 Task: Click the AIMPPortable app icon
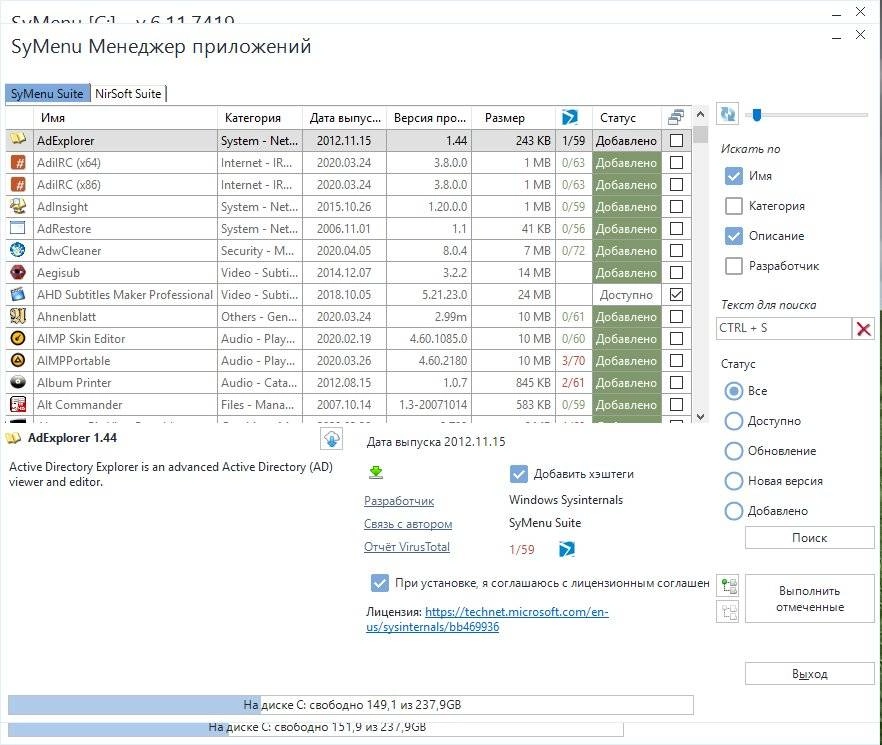[x=18, y=360]
